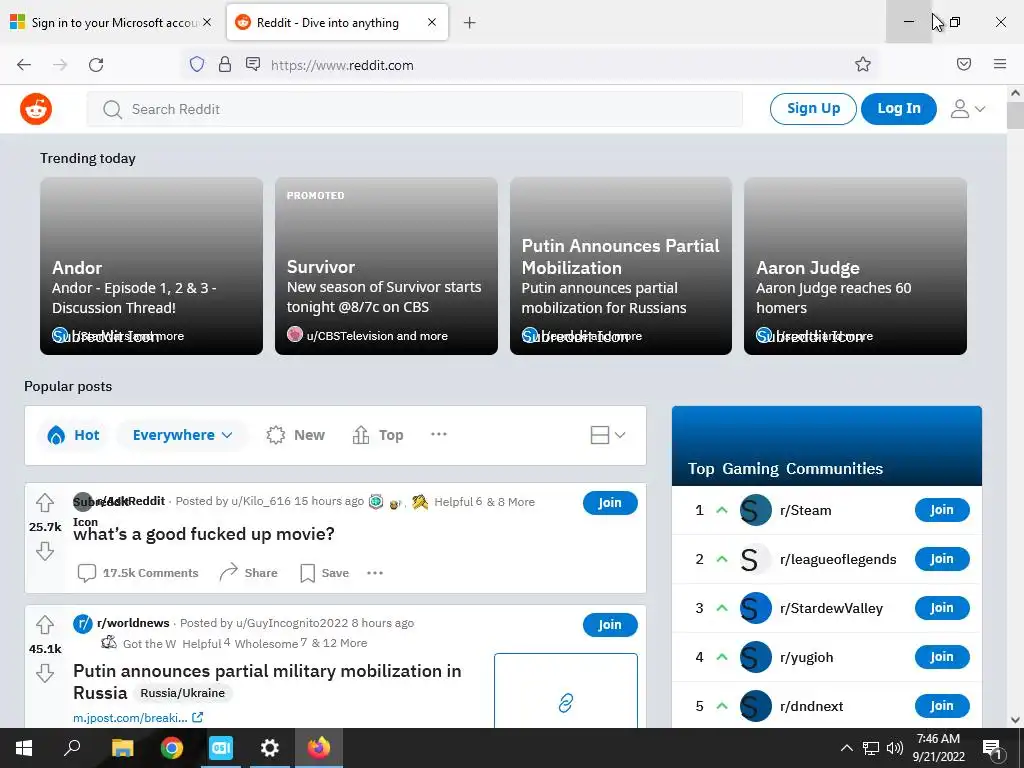Open Firefox hamburger application menu

click(1000, 64)
